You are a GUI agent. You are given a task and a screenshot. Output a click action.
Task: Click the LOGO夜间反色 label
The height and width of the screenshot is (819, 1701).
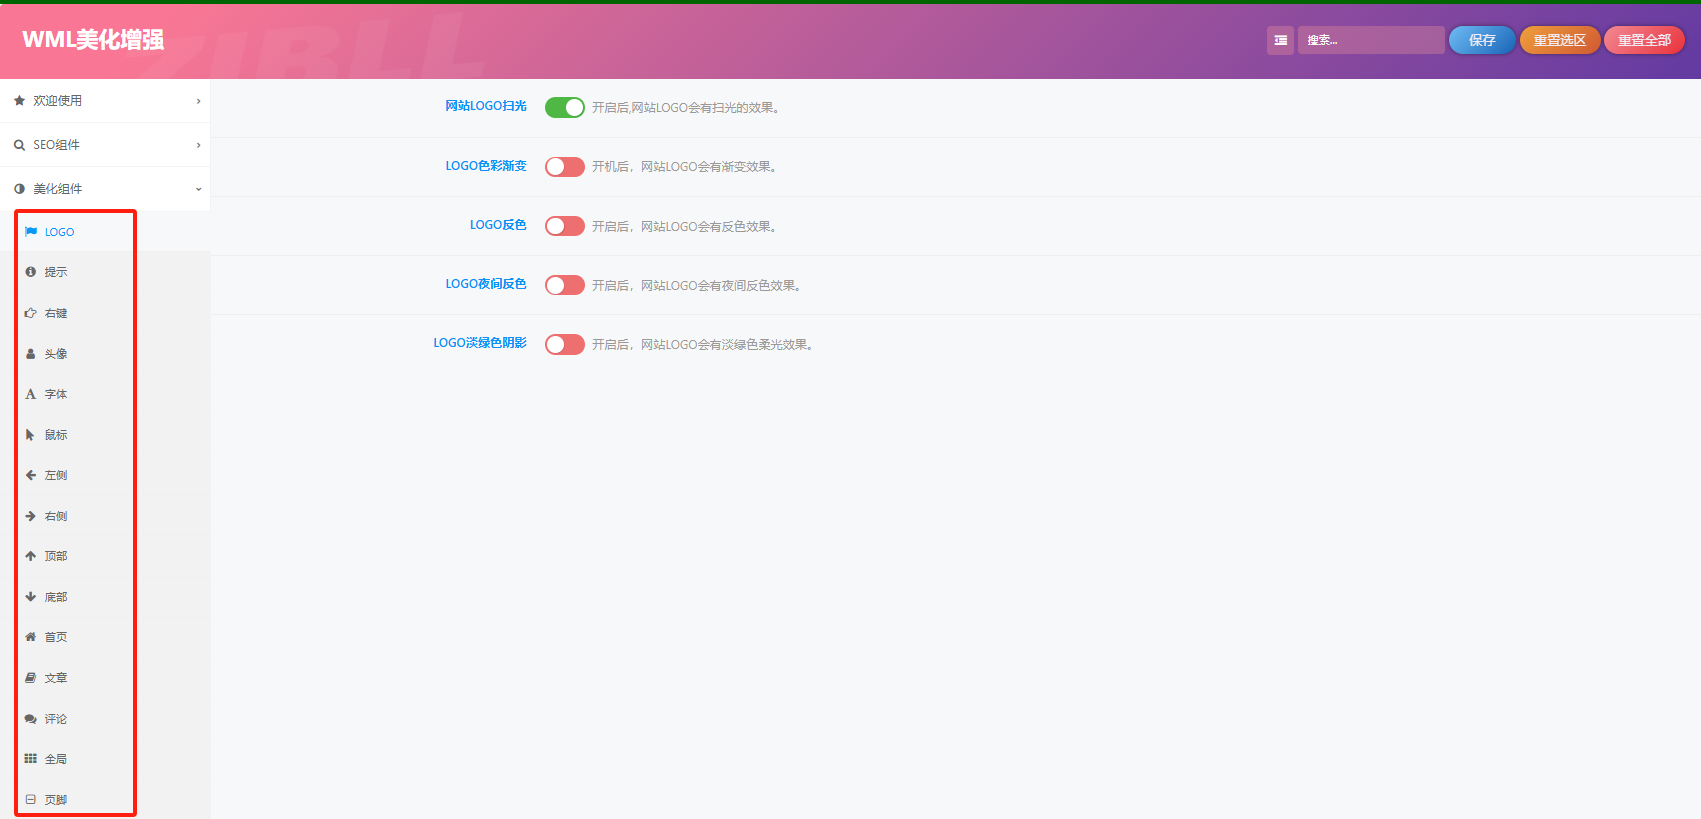click(486, 284)
